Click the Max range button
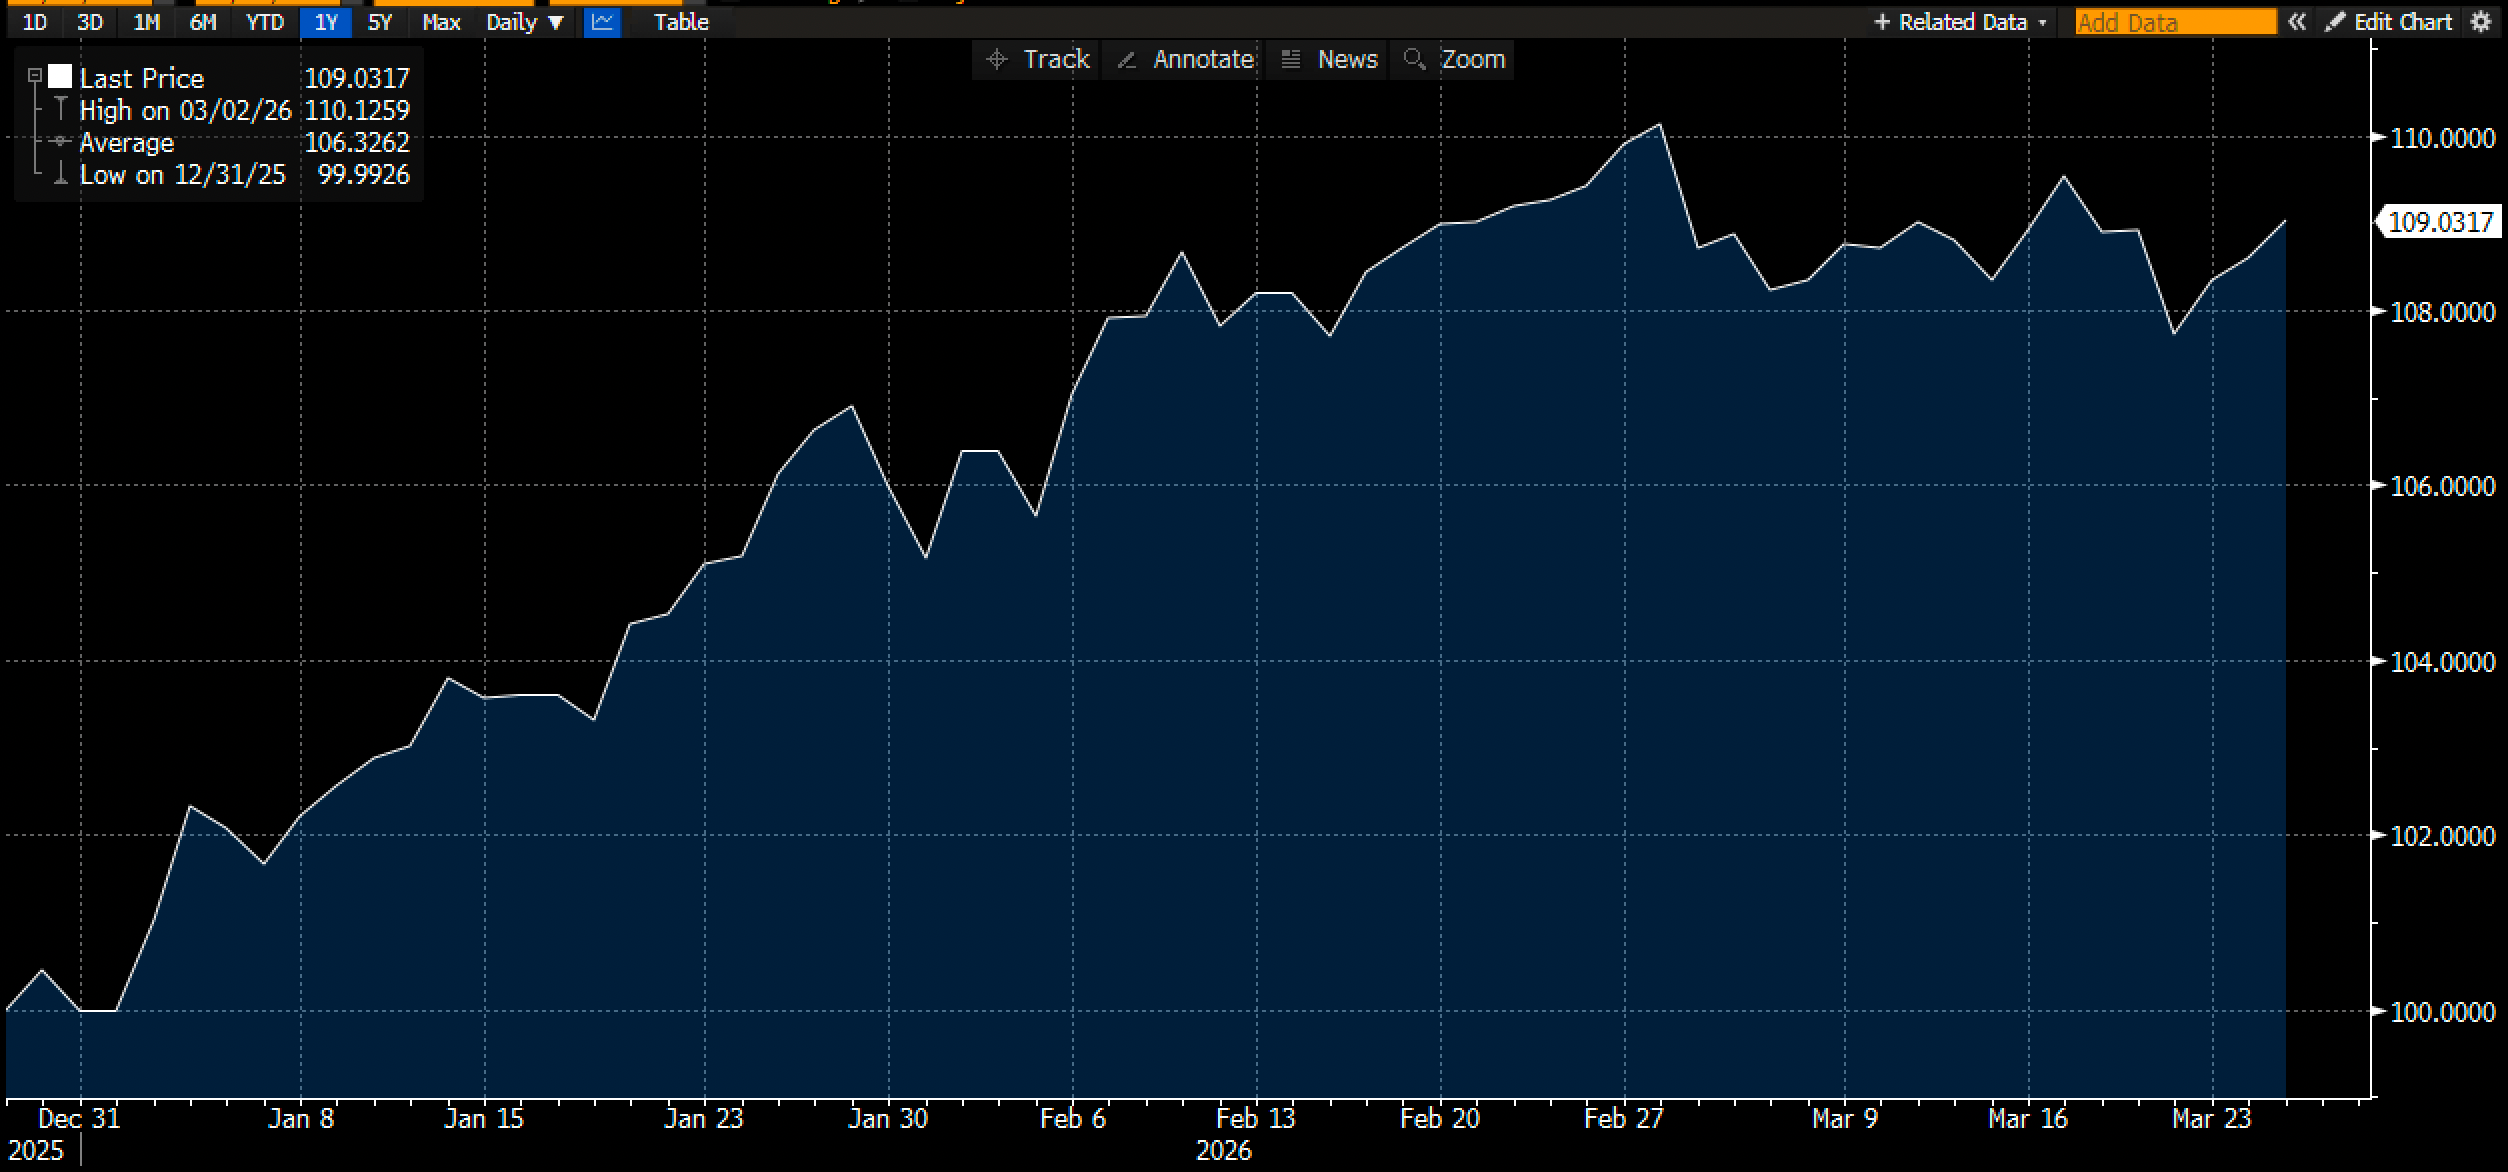The height and width of the screenshot is (1172, 2508). [441, 22]
